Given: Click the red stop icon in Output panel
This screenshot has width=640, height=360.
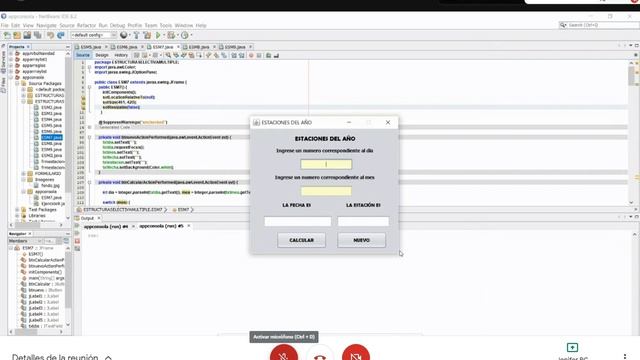Looking at the screenshot, I should pos(77,241).
